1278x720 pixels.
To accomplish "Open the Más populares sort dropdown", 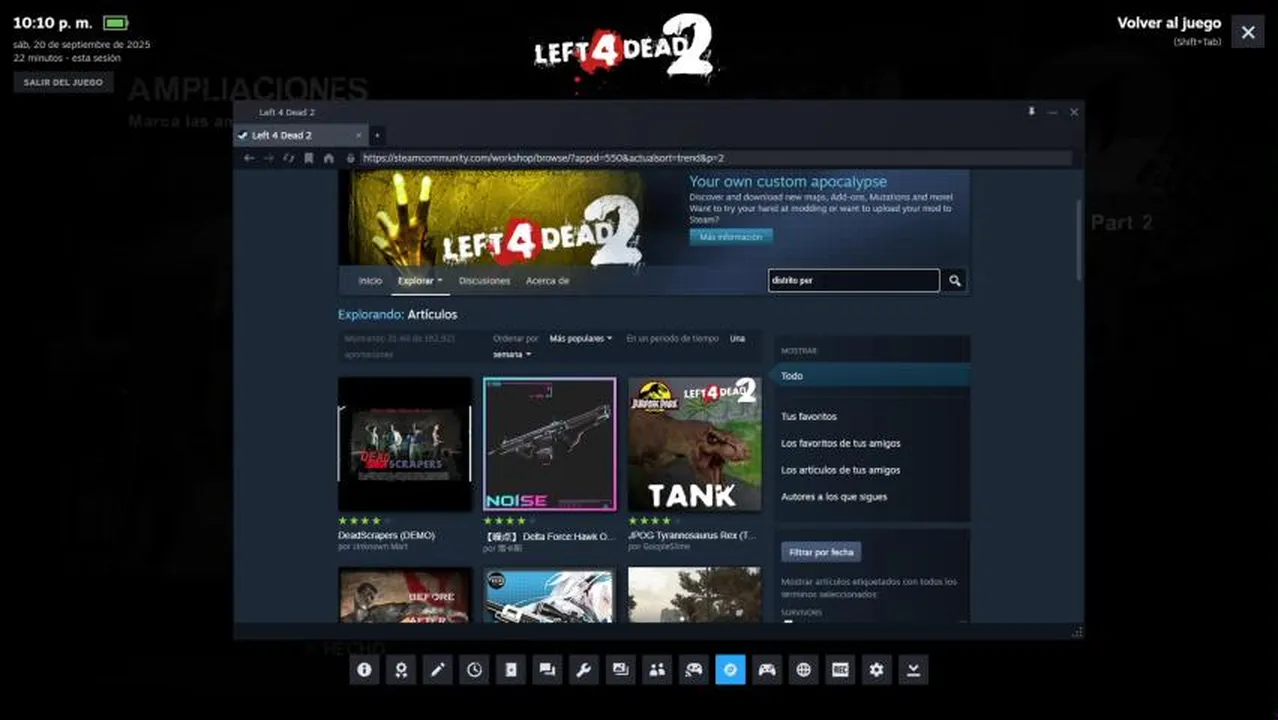I will point(581,339).
